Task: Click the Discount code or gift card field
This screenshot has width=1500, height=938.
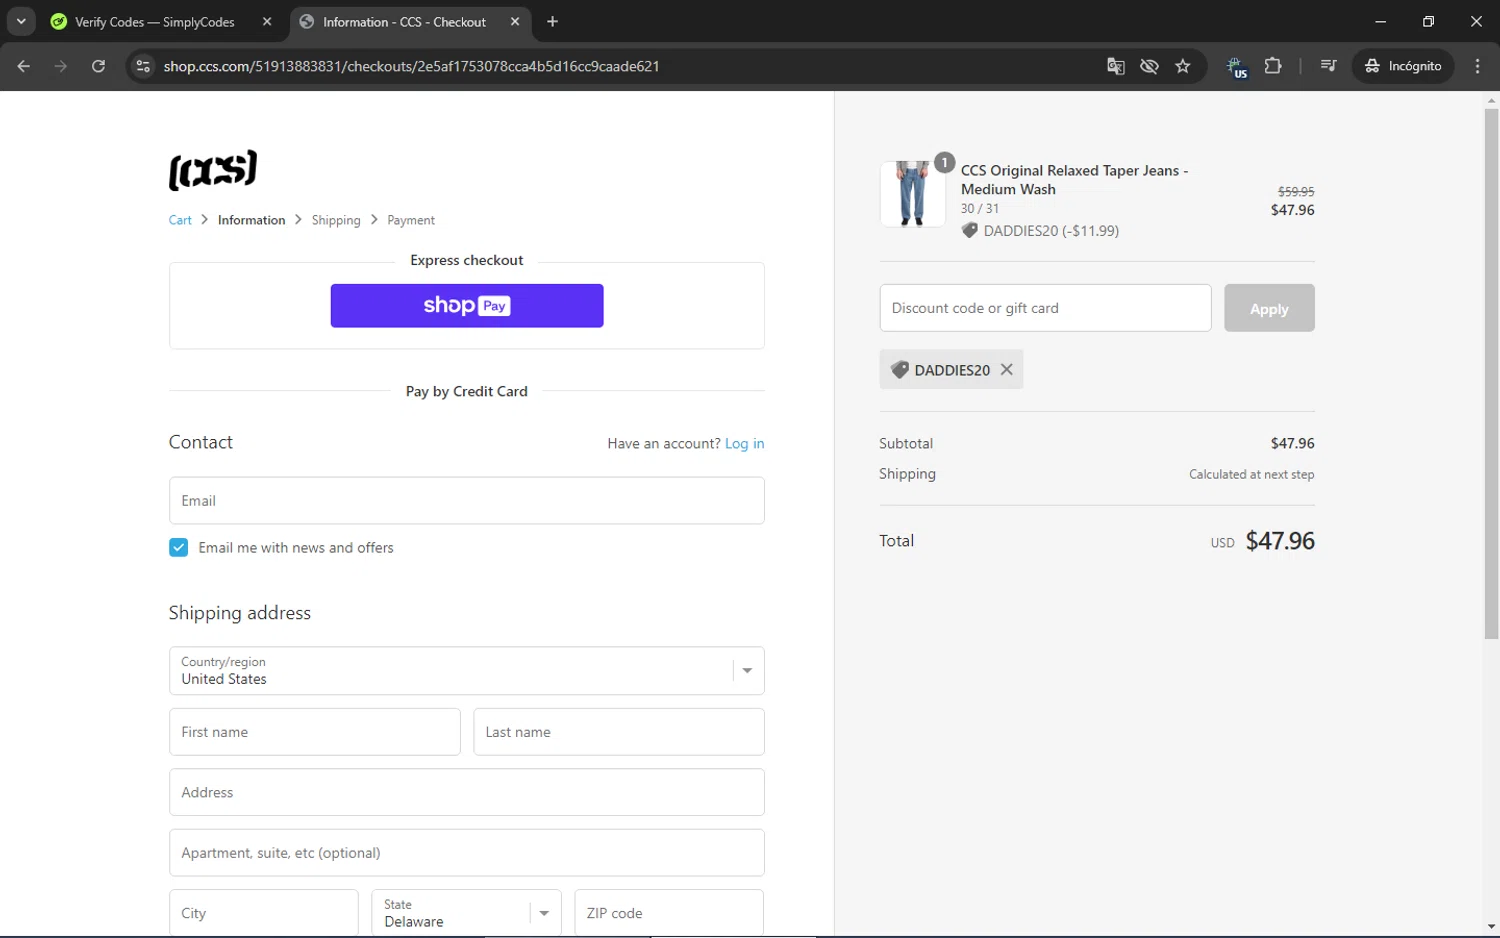Action: (x=1045, y=308)
